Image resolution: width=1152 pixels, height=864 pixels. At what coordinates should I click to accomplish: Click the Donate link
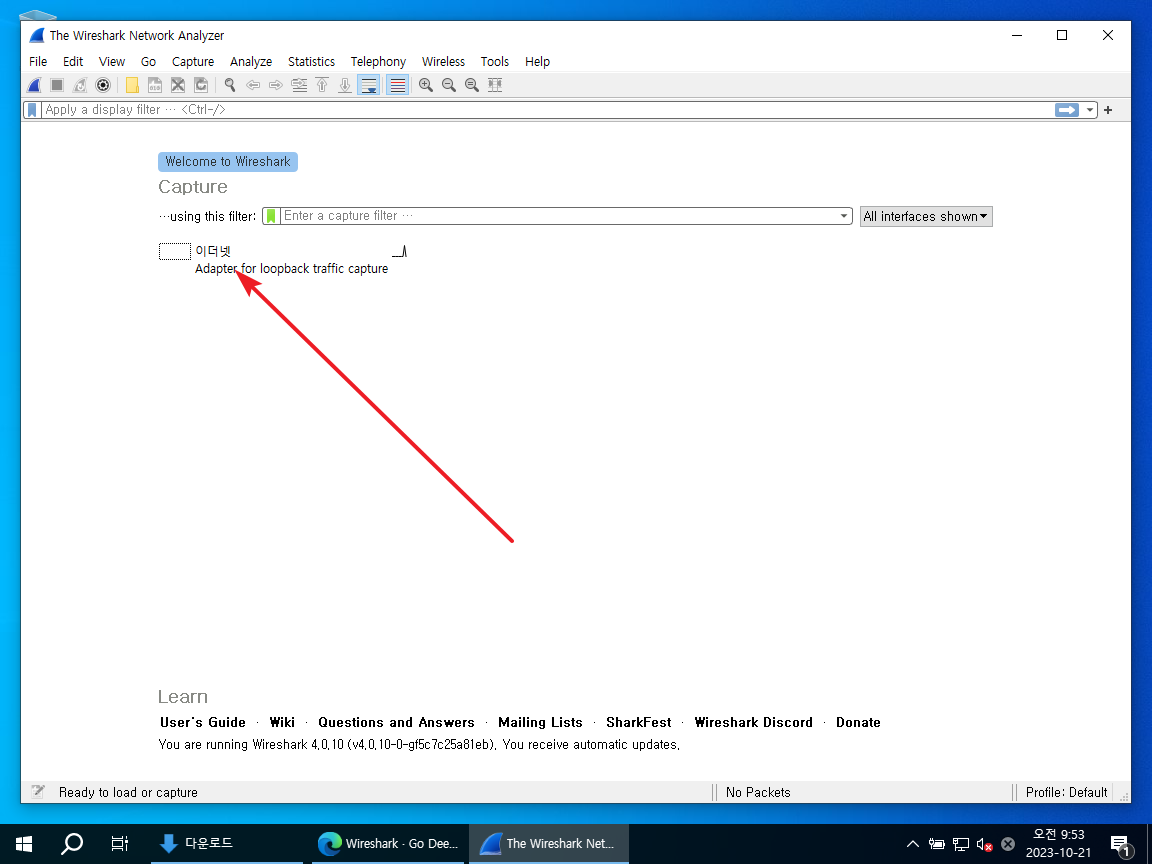pos(858,722)
